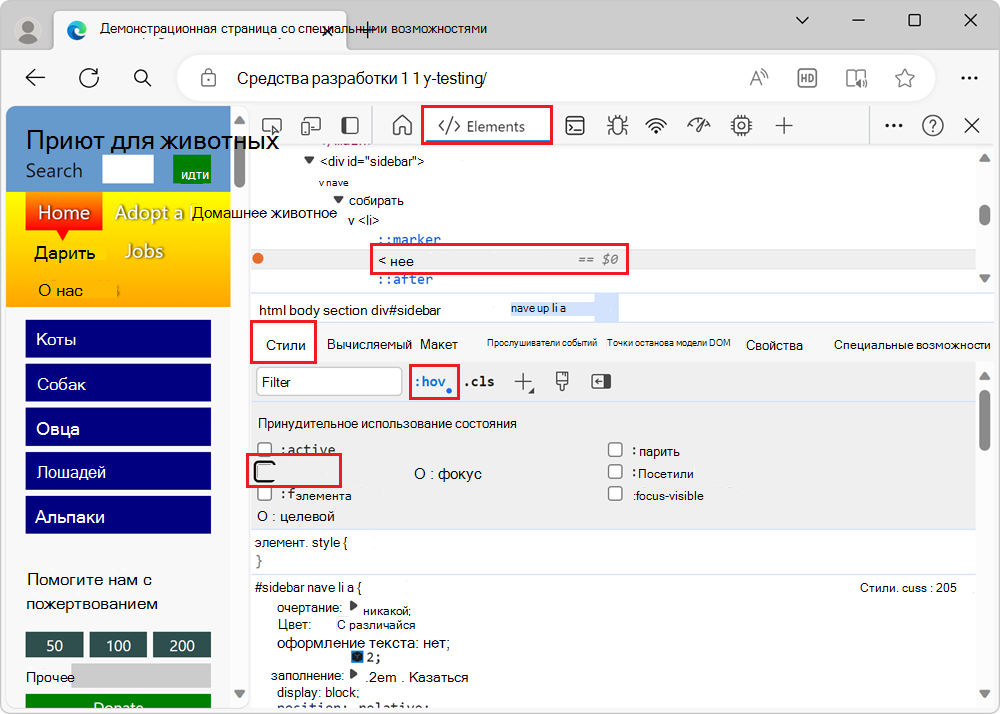Image resolution: width=1000 pixels, height=714 pixels.
Task: Add page to favorites star icon
Action: point(904,78)
